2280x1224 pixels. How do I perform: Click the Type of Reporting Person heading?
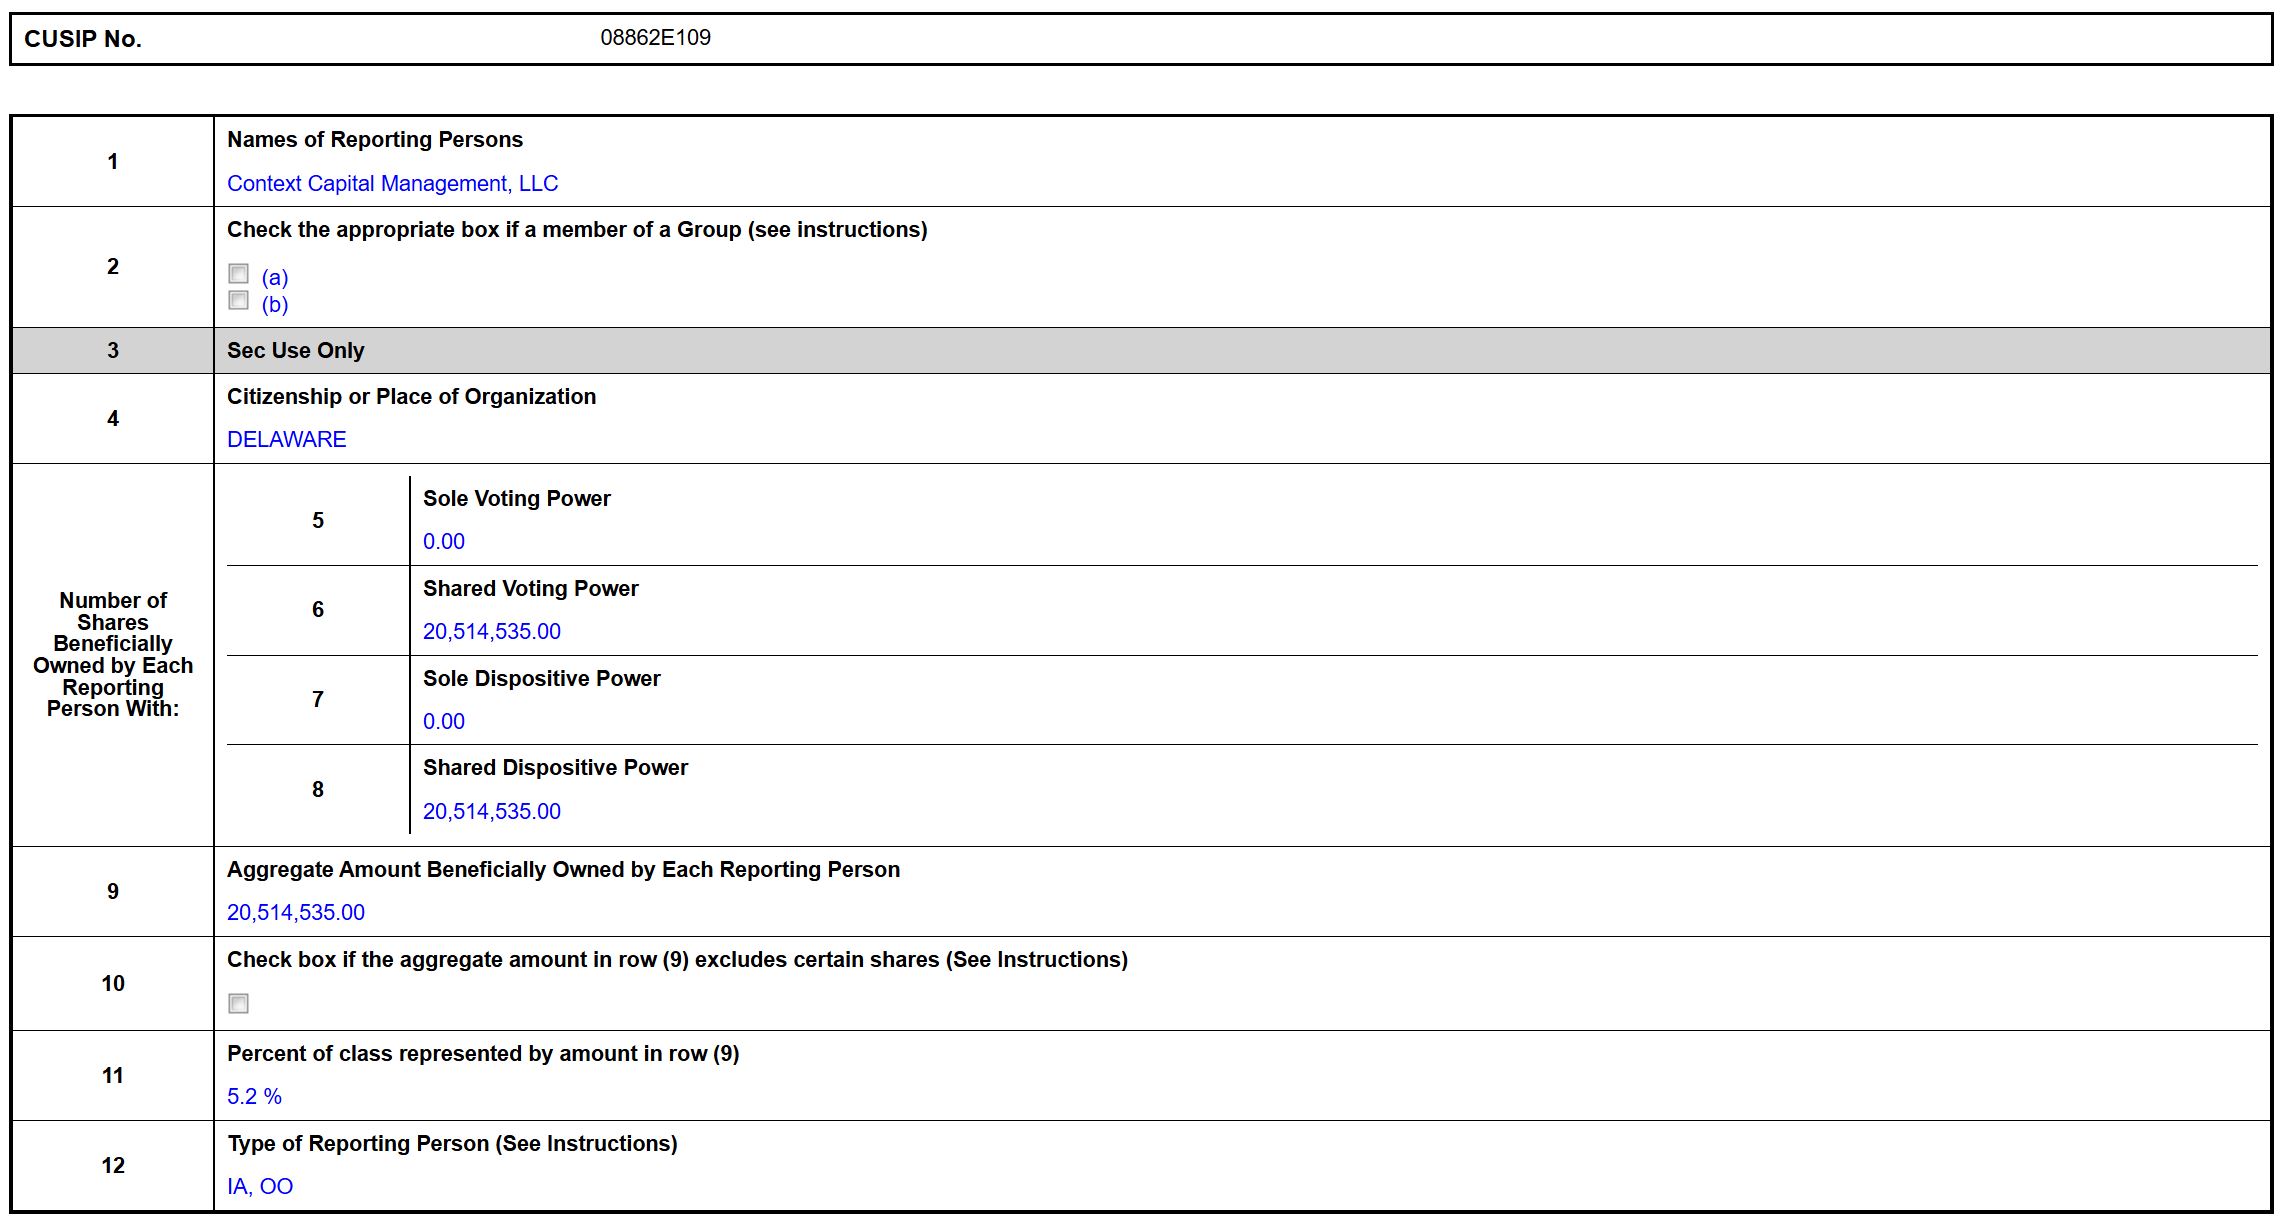pyautogui.click(x=451, y=1144)
